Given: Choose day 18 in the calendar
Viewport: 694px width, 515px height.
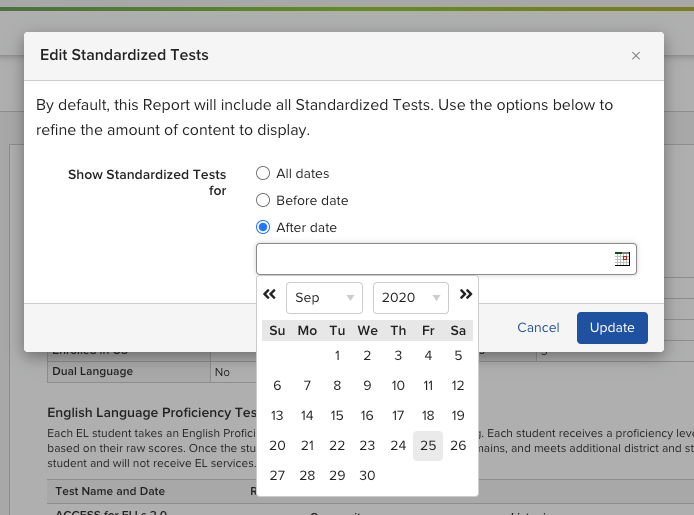Looking at the screenshot, I should coord(428,415).
